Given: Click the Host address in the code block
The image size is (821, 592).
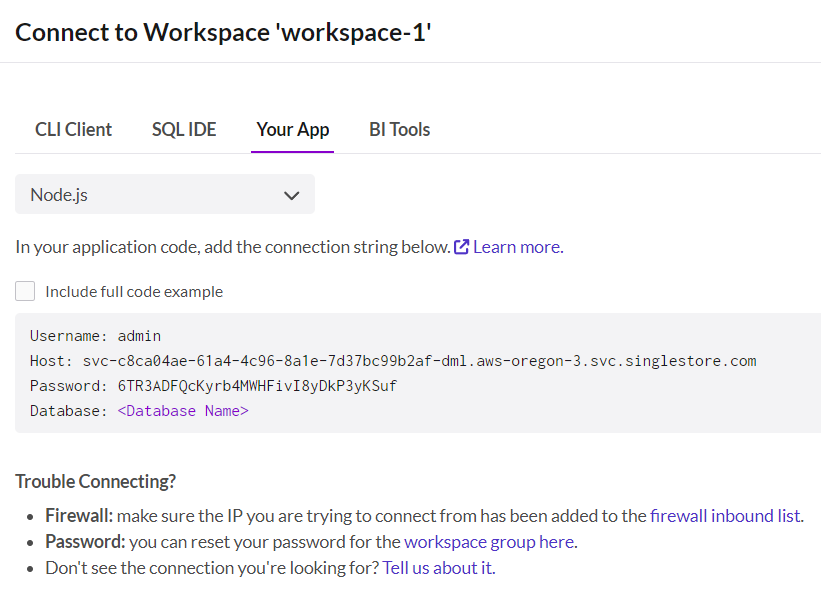Looking at the screenshot, I should 419,361.
